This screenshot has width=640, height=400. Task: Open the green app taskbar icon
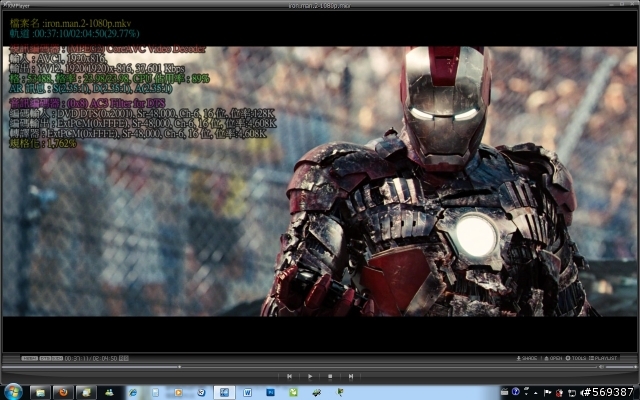293,393
